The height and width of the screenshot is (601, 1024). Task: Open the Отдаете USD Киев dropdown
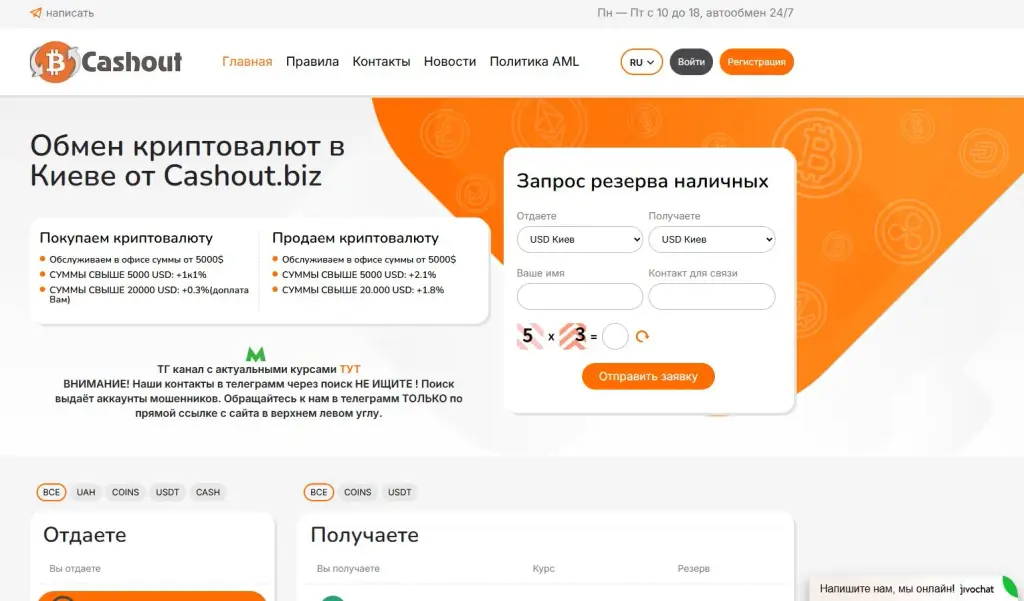tap(580, 239)
